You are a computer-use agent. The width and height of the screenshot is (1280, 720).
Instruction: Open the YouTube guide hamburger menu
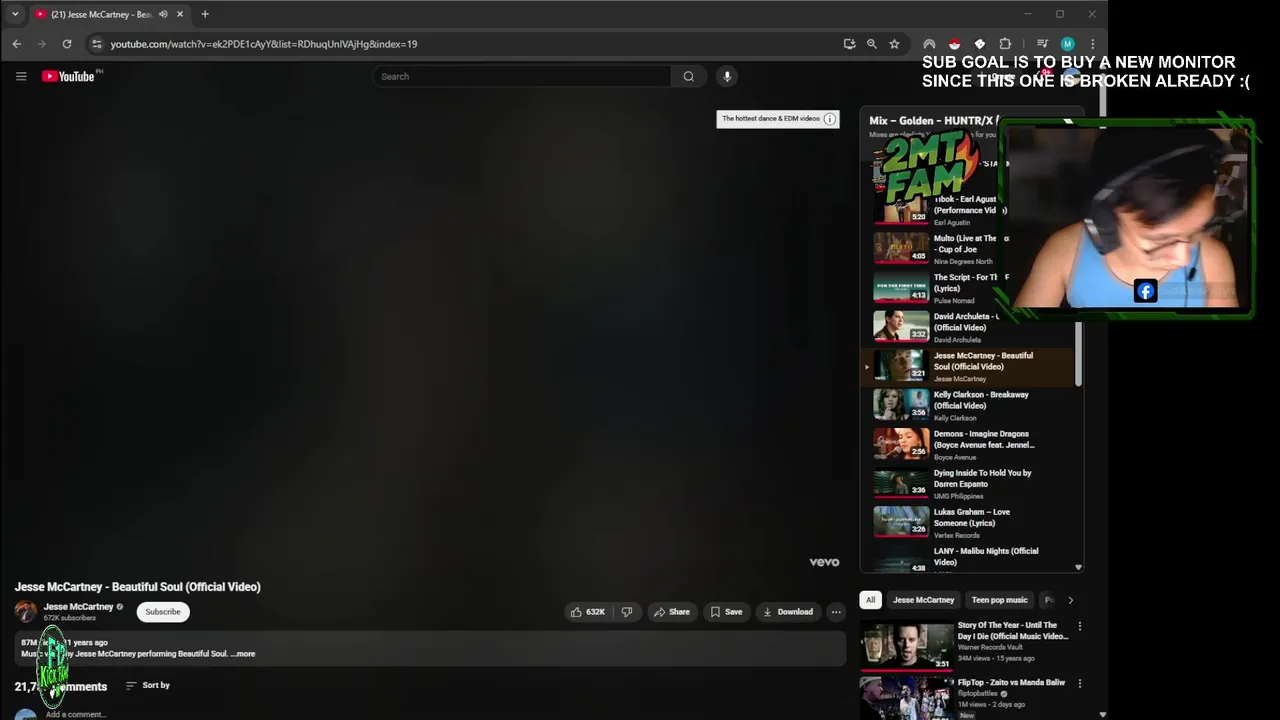(21, 76)
